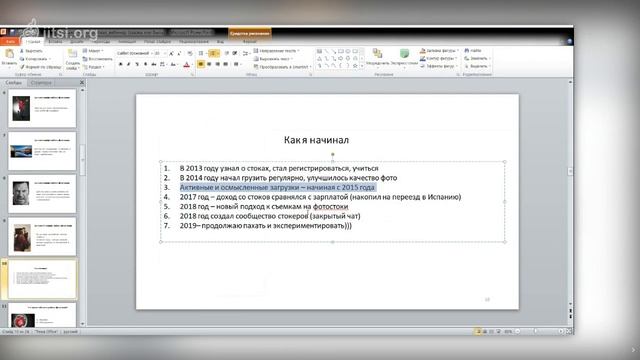This screenshot has width=640, height=360.
Task: Click the Paste (Вставить) icon
Action: [9, 54]
